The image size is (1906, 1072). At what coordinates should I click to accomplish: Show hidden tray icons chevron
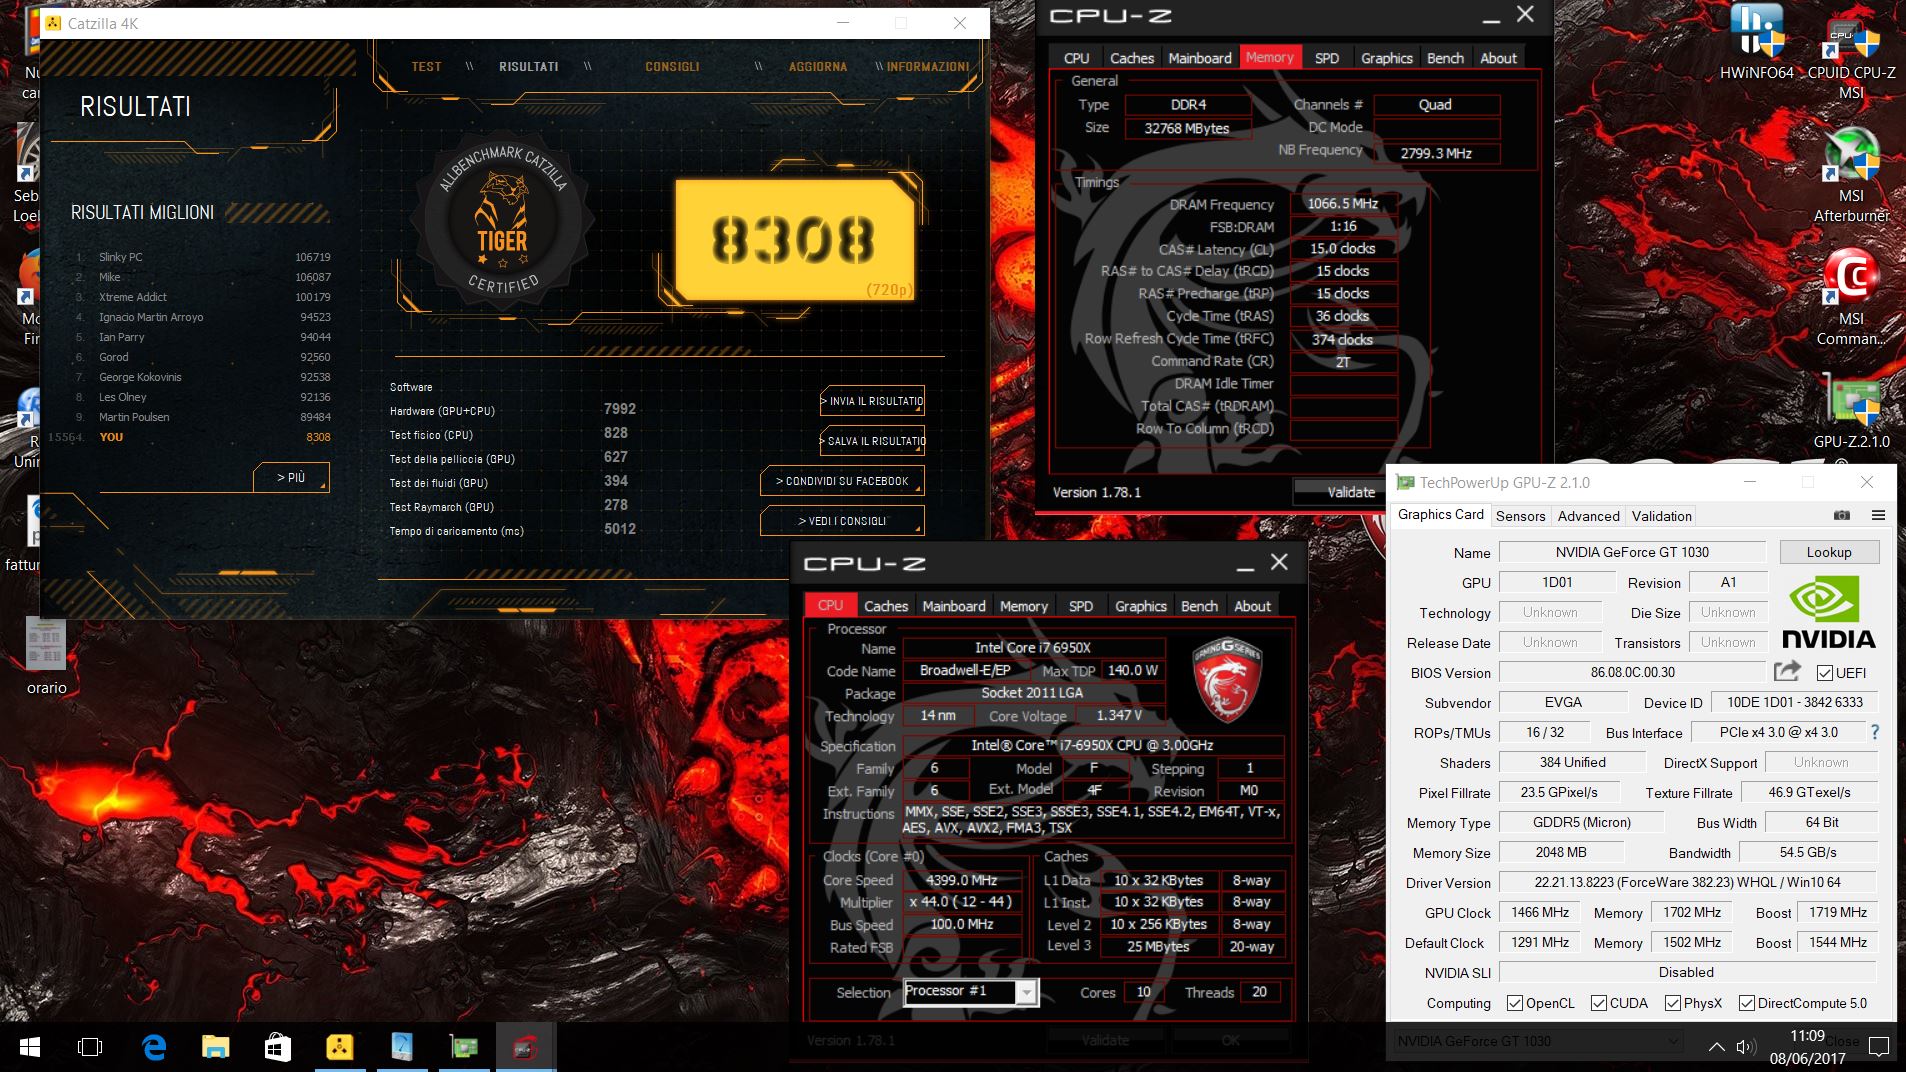[x=1716, y=1047]
